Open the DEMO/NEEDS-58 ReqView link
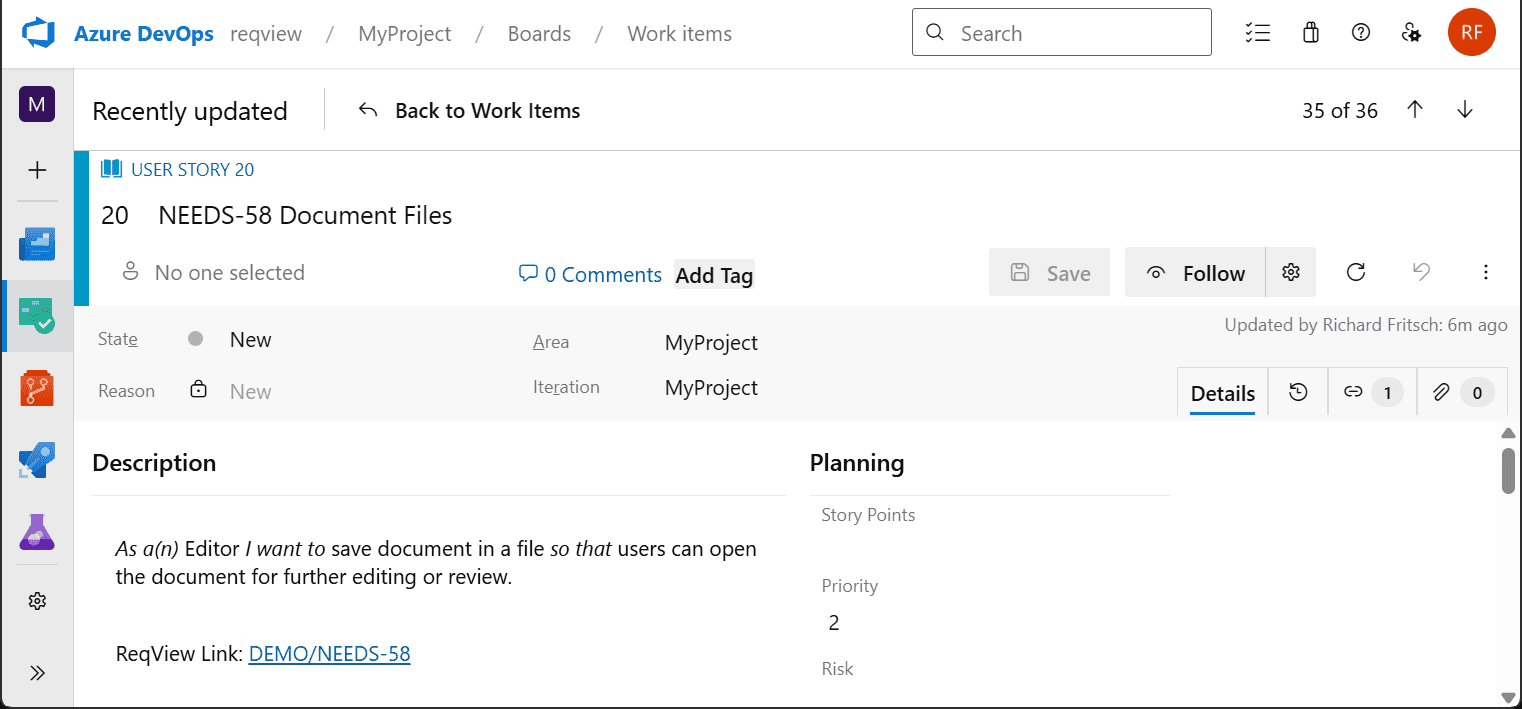Image resolution: width=1522 pixels, height=709 pixels. 329,653
